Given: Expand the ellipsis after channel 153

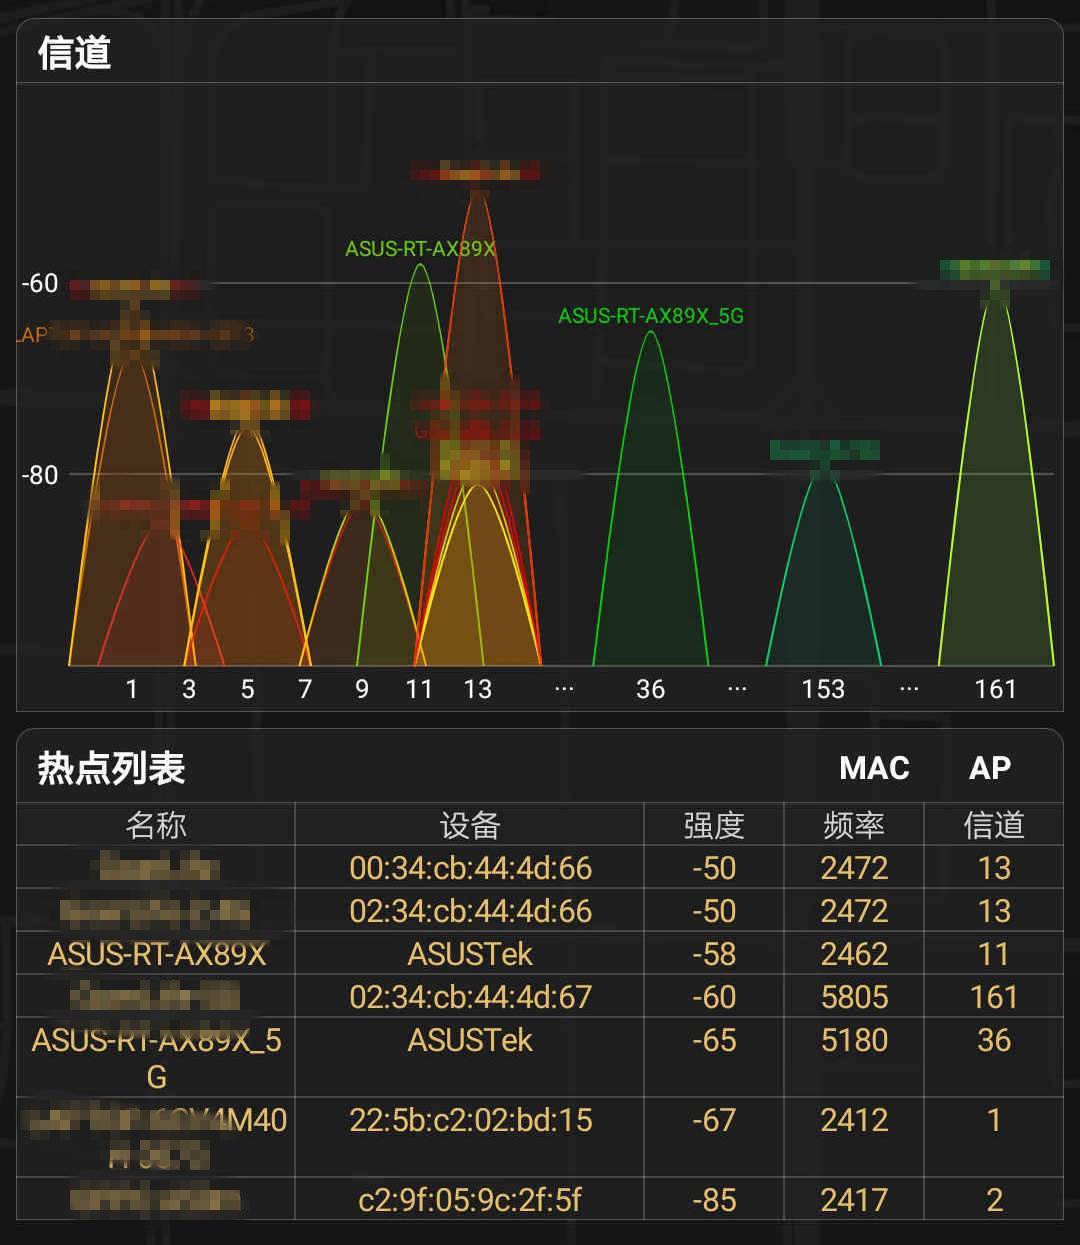Looking at the screenshot, I should click(x=909, y=688).
